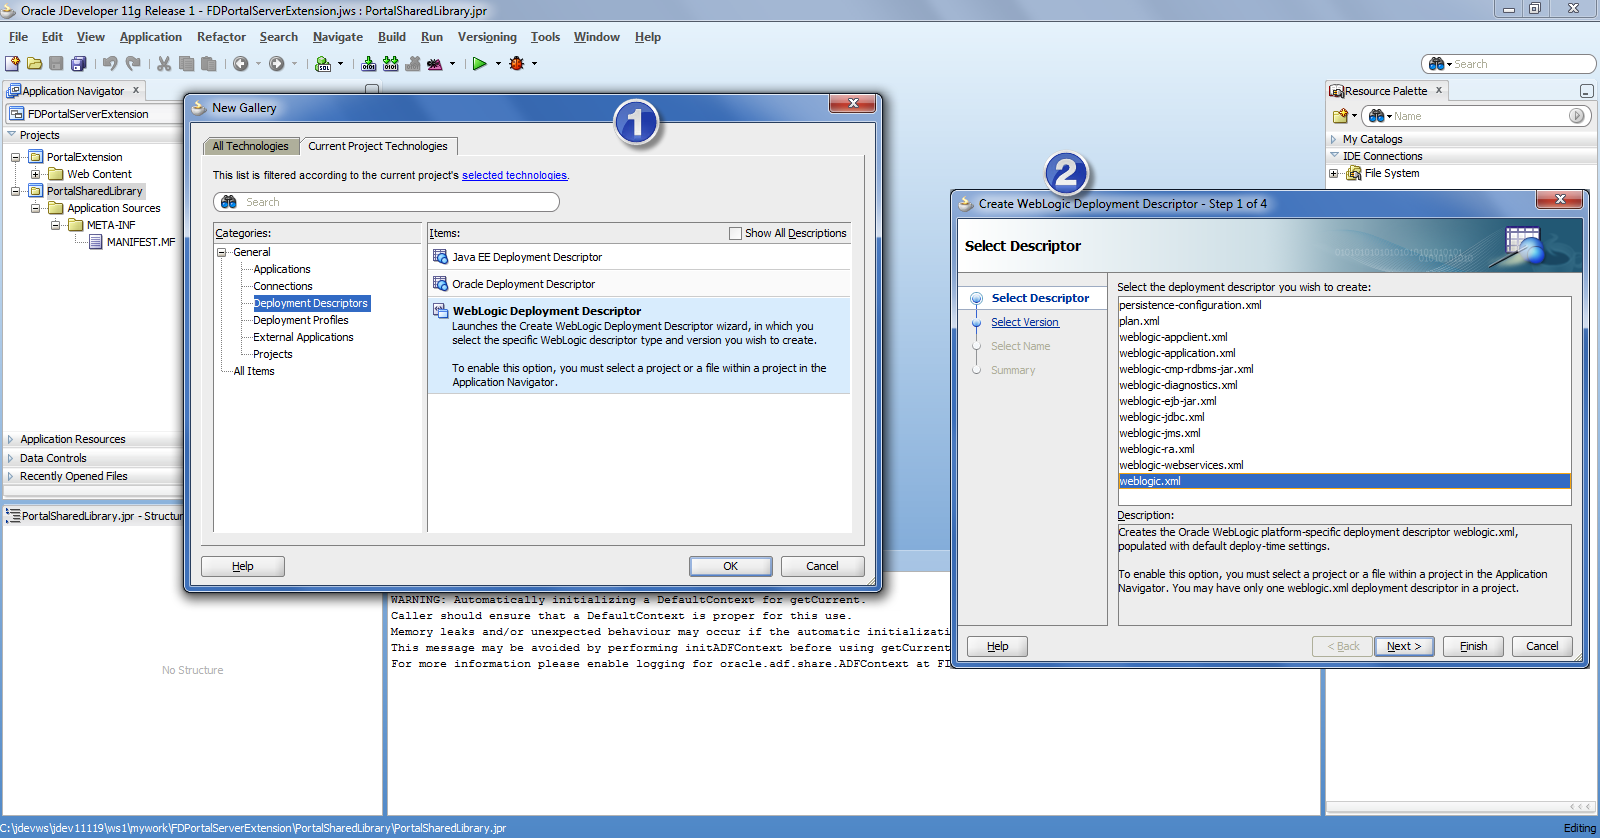This screenshot has width=1600, height=838.
Task: Expand the Data Controls accordion
Action: click(11, 458)
